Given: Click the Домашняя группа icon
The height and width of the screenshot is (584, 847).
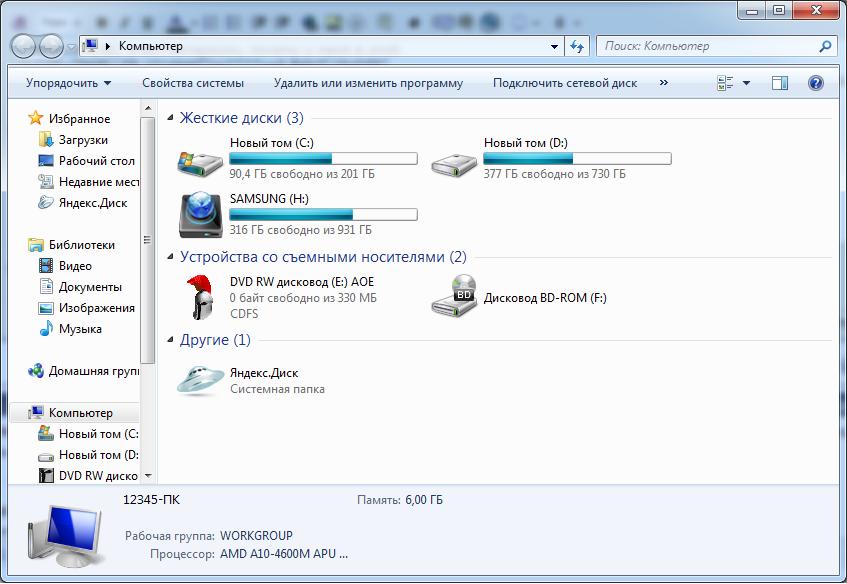Looking at the screenshot, I should [x=36, y=371].
